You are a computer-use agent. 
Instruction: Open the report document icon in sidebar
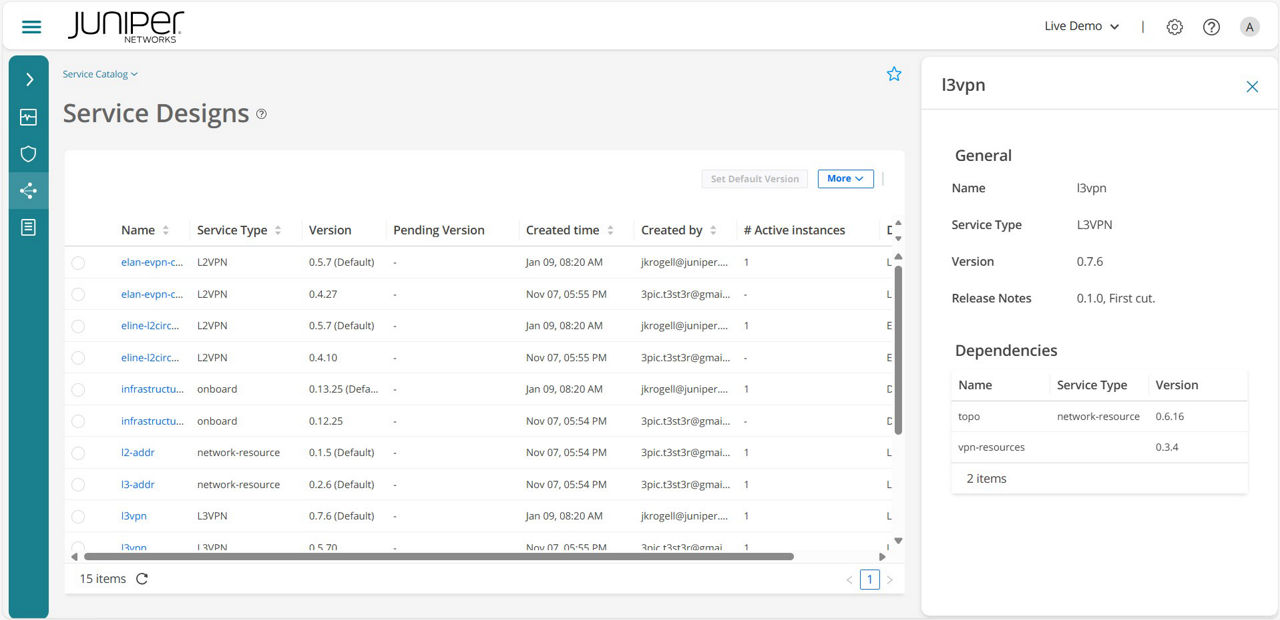(x=28, y=227)
